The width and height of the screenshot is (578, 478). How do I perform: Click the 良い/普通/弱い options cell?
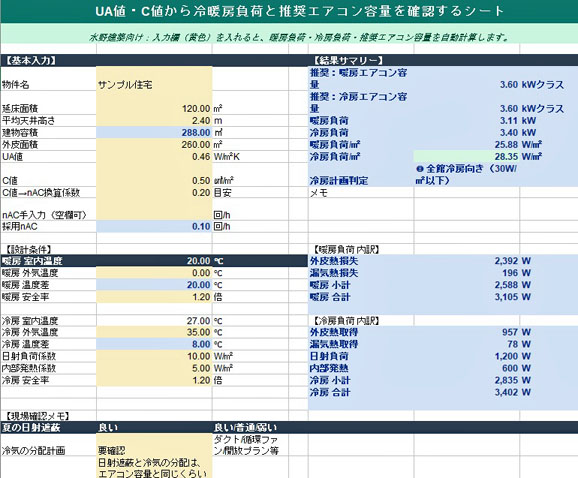pos(250,428)
